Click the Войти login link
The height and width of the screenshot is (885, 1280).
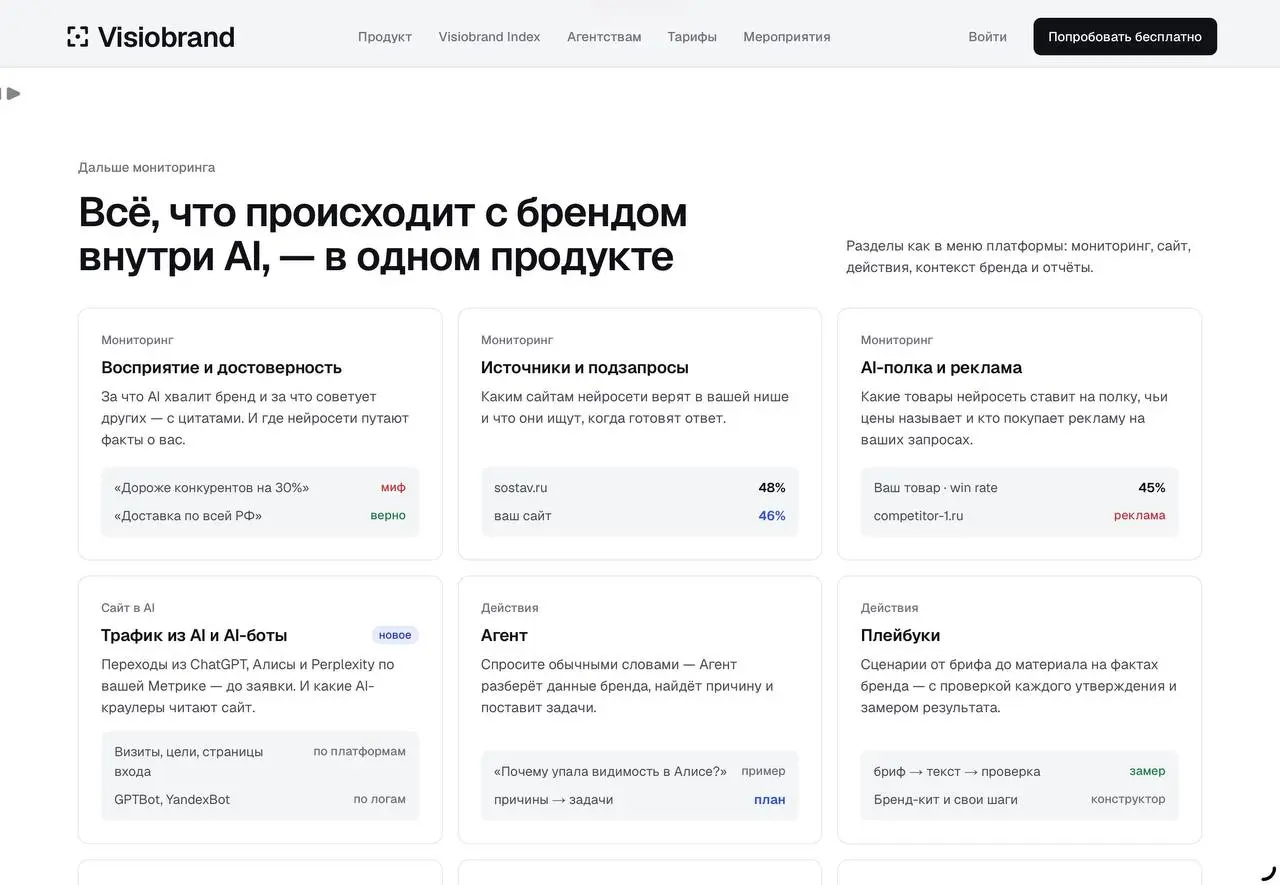(x=987, y=37)
